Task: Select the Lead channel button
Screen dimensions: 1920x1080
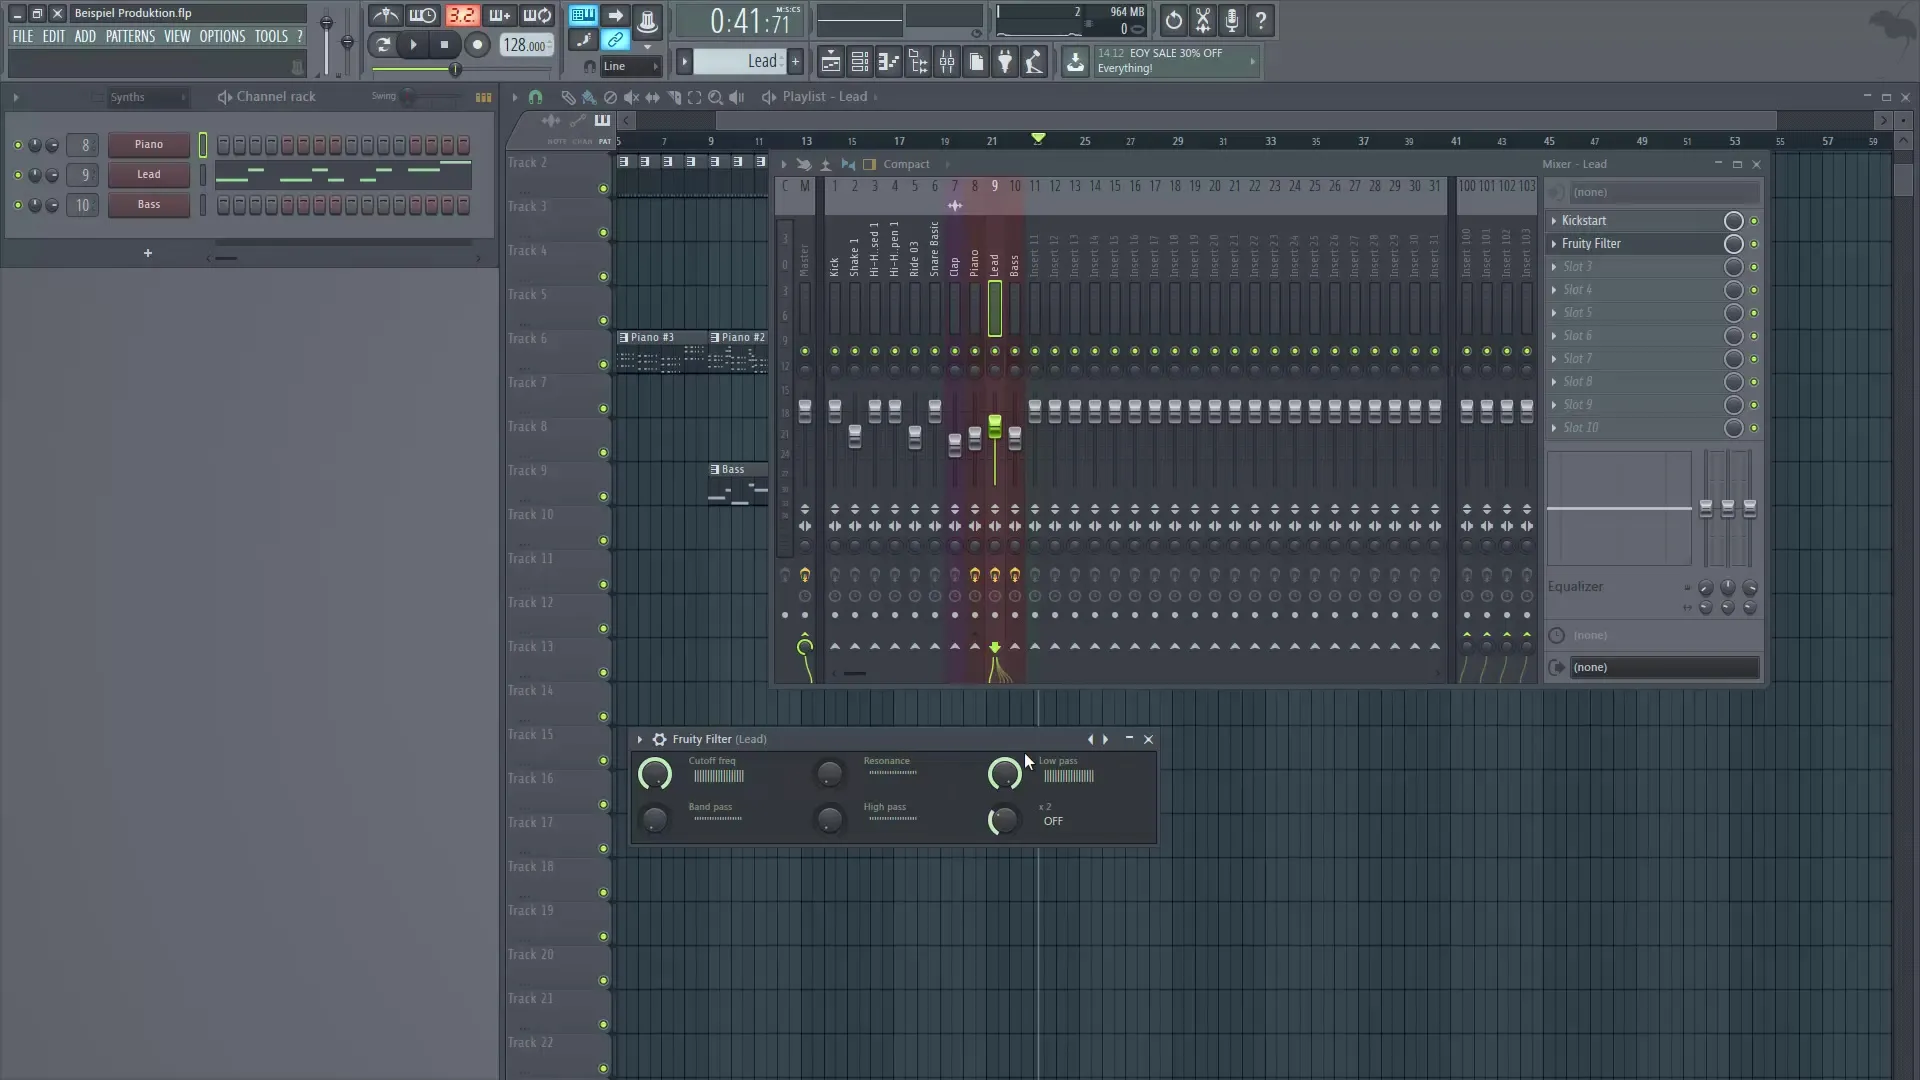Action: coord(149,174)
